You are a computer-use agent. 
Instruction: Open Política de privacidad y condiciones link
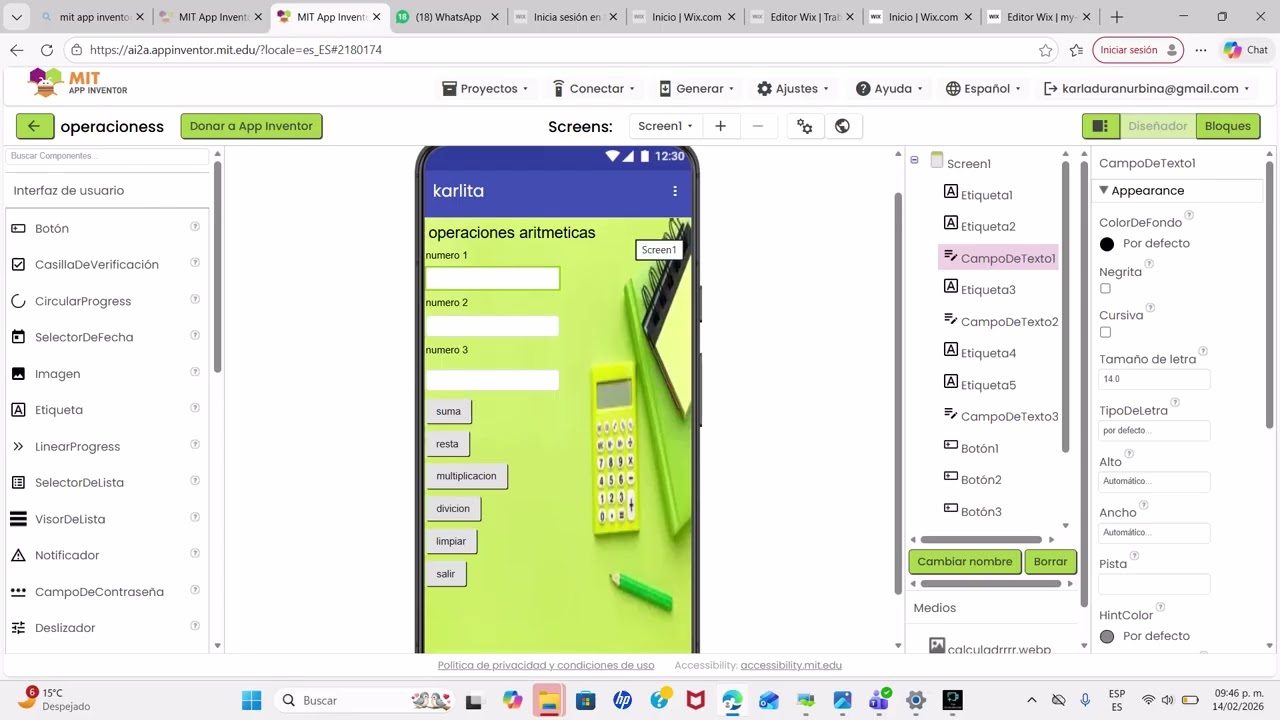[546, 665]
